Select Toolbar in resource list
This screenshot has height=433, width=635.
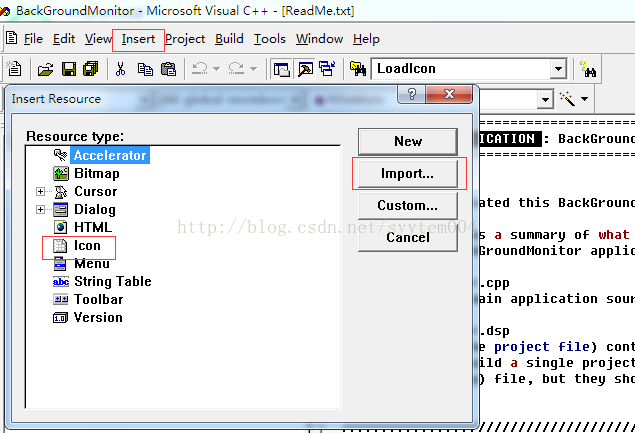(x=98, y=300)
